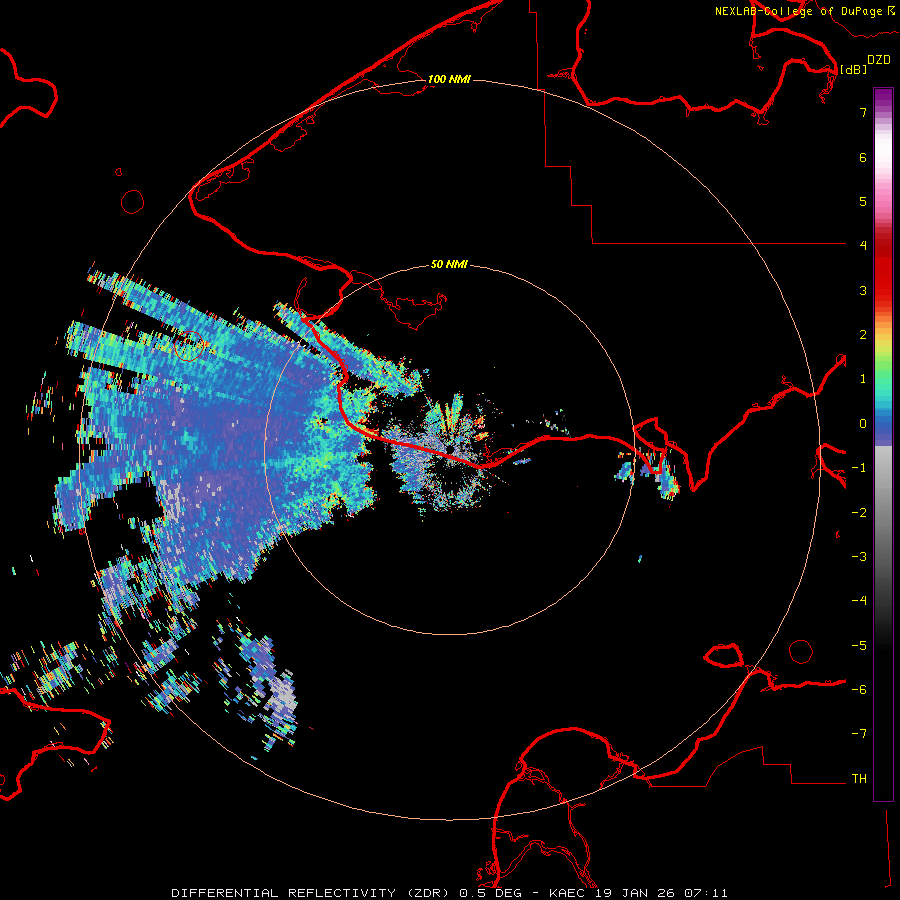Click the 3 value on color scale
The width and height of the screenshot is (900, 900).
pyautogui.click(x=863, y=290)
